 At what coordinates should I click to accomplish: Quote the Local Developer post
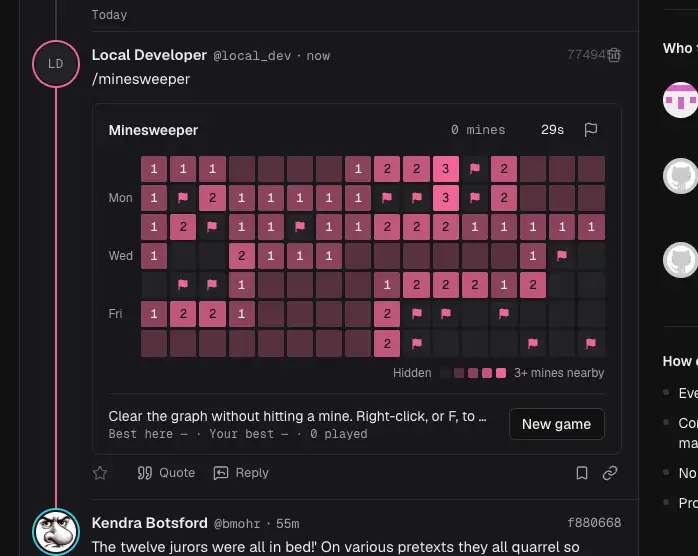pyautogui.click(x=166, y=473)
